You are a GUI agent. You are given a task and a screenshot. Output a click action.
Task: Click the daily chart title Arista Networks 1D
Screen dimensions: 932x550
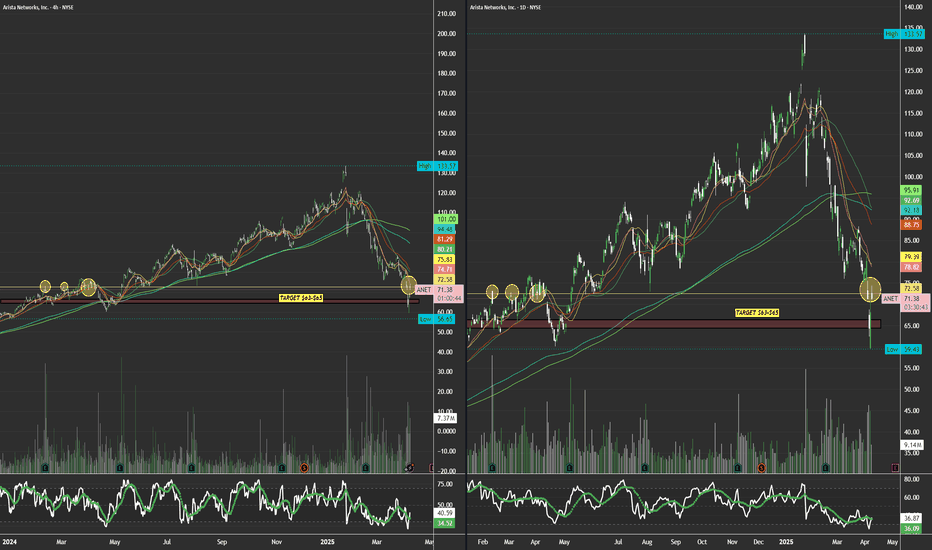pos(506,7)
